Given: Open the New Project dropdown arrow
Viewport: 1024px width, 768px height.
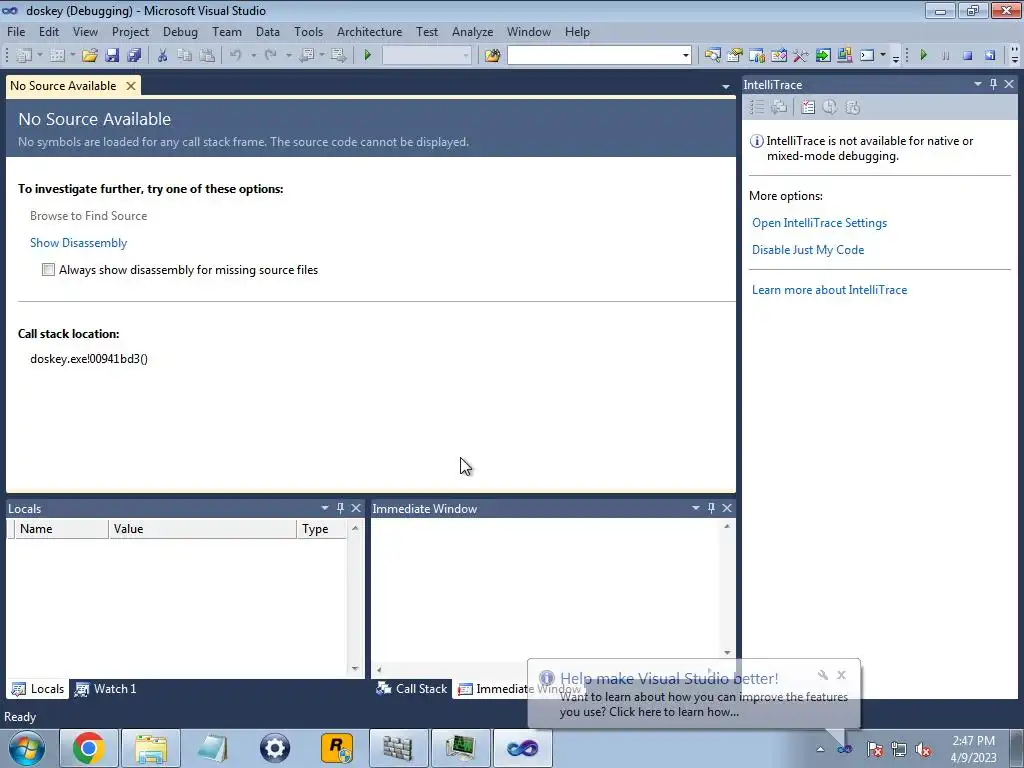Looking at the screenshot, I should (40, 56).
